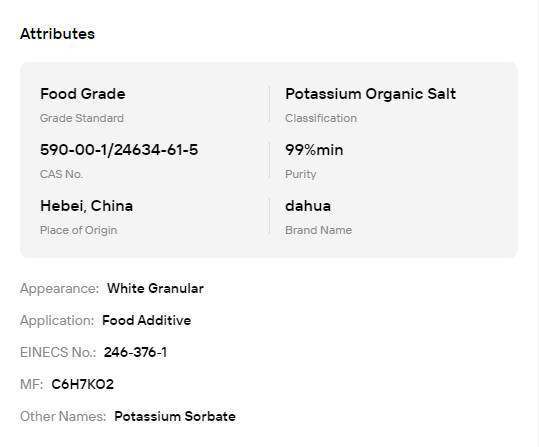Click the Purity label

tap(301, 174)
